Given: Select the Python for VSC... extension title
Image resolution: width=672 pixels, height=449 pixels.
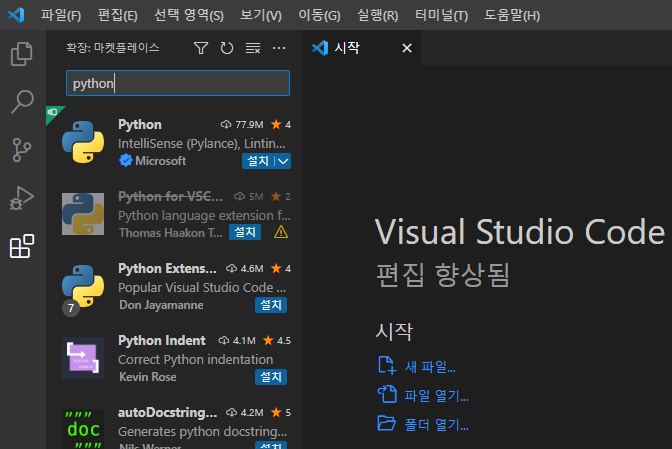Looking at the screenshot, I should point(170,197).
